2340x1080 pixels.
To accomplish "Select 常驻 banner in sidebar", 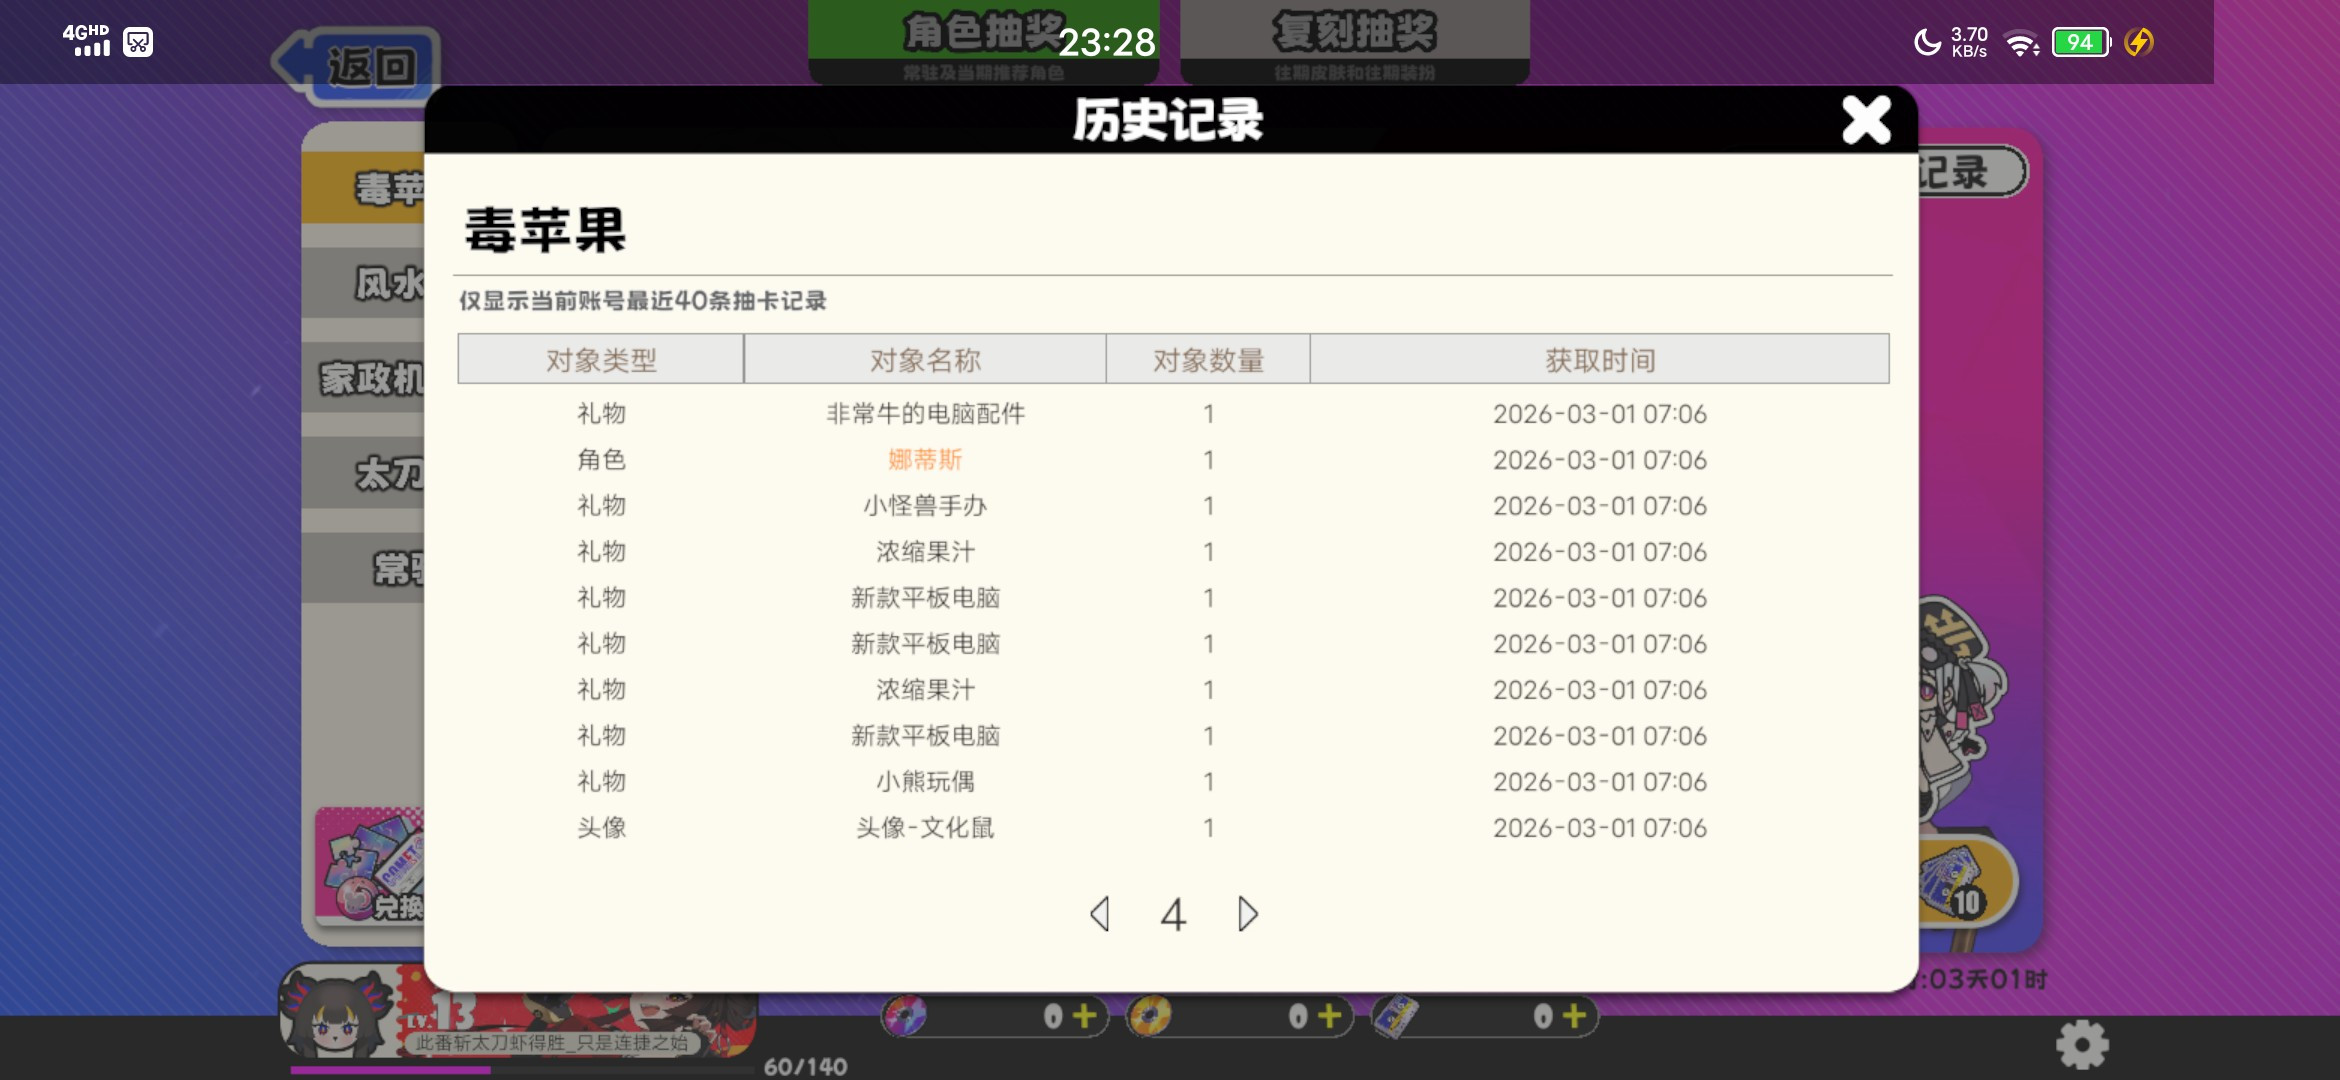I will [x=364, y=568].
